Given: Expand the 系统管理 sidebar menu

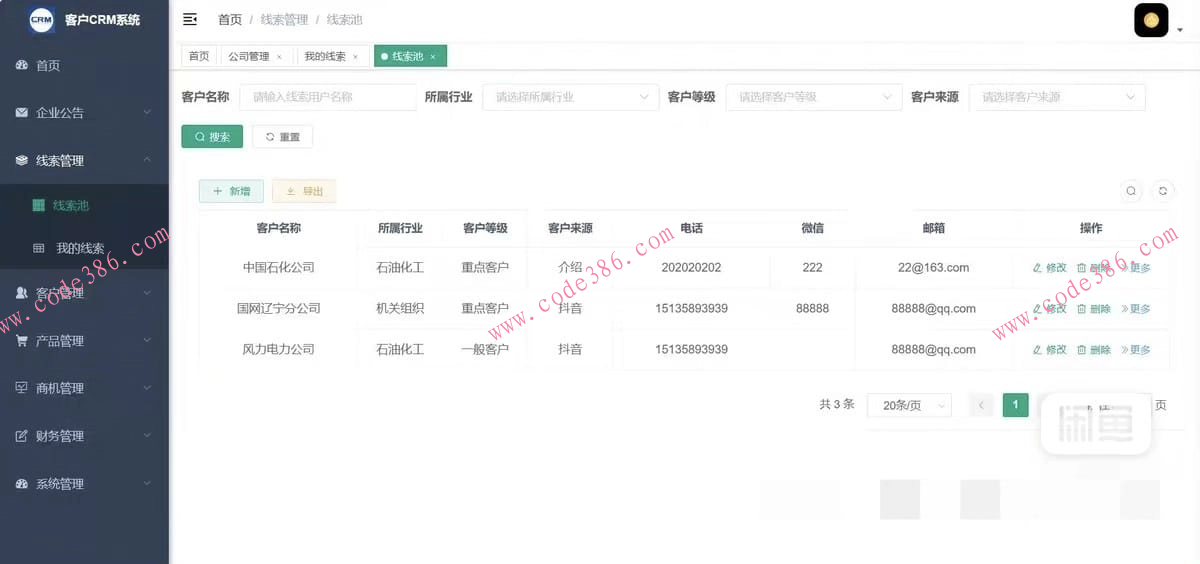Looking at the screenshot, I should [x=84, y=484].
